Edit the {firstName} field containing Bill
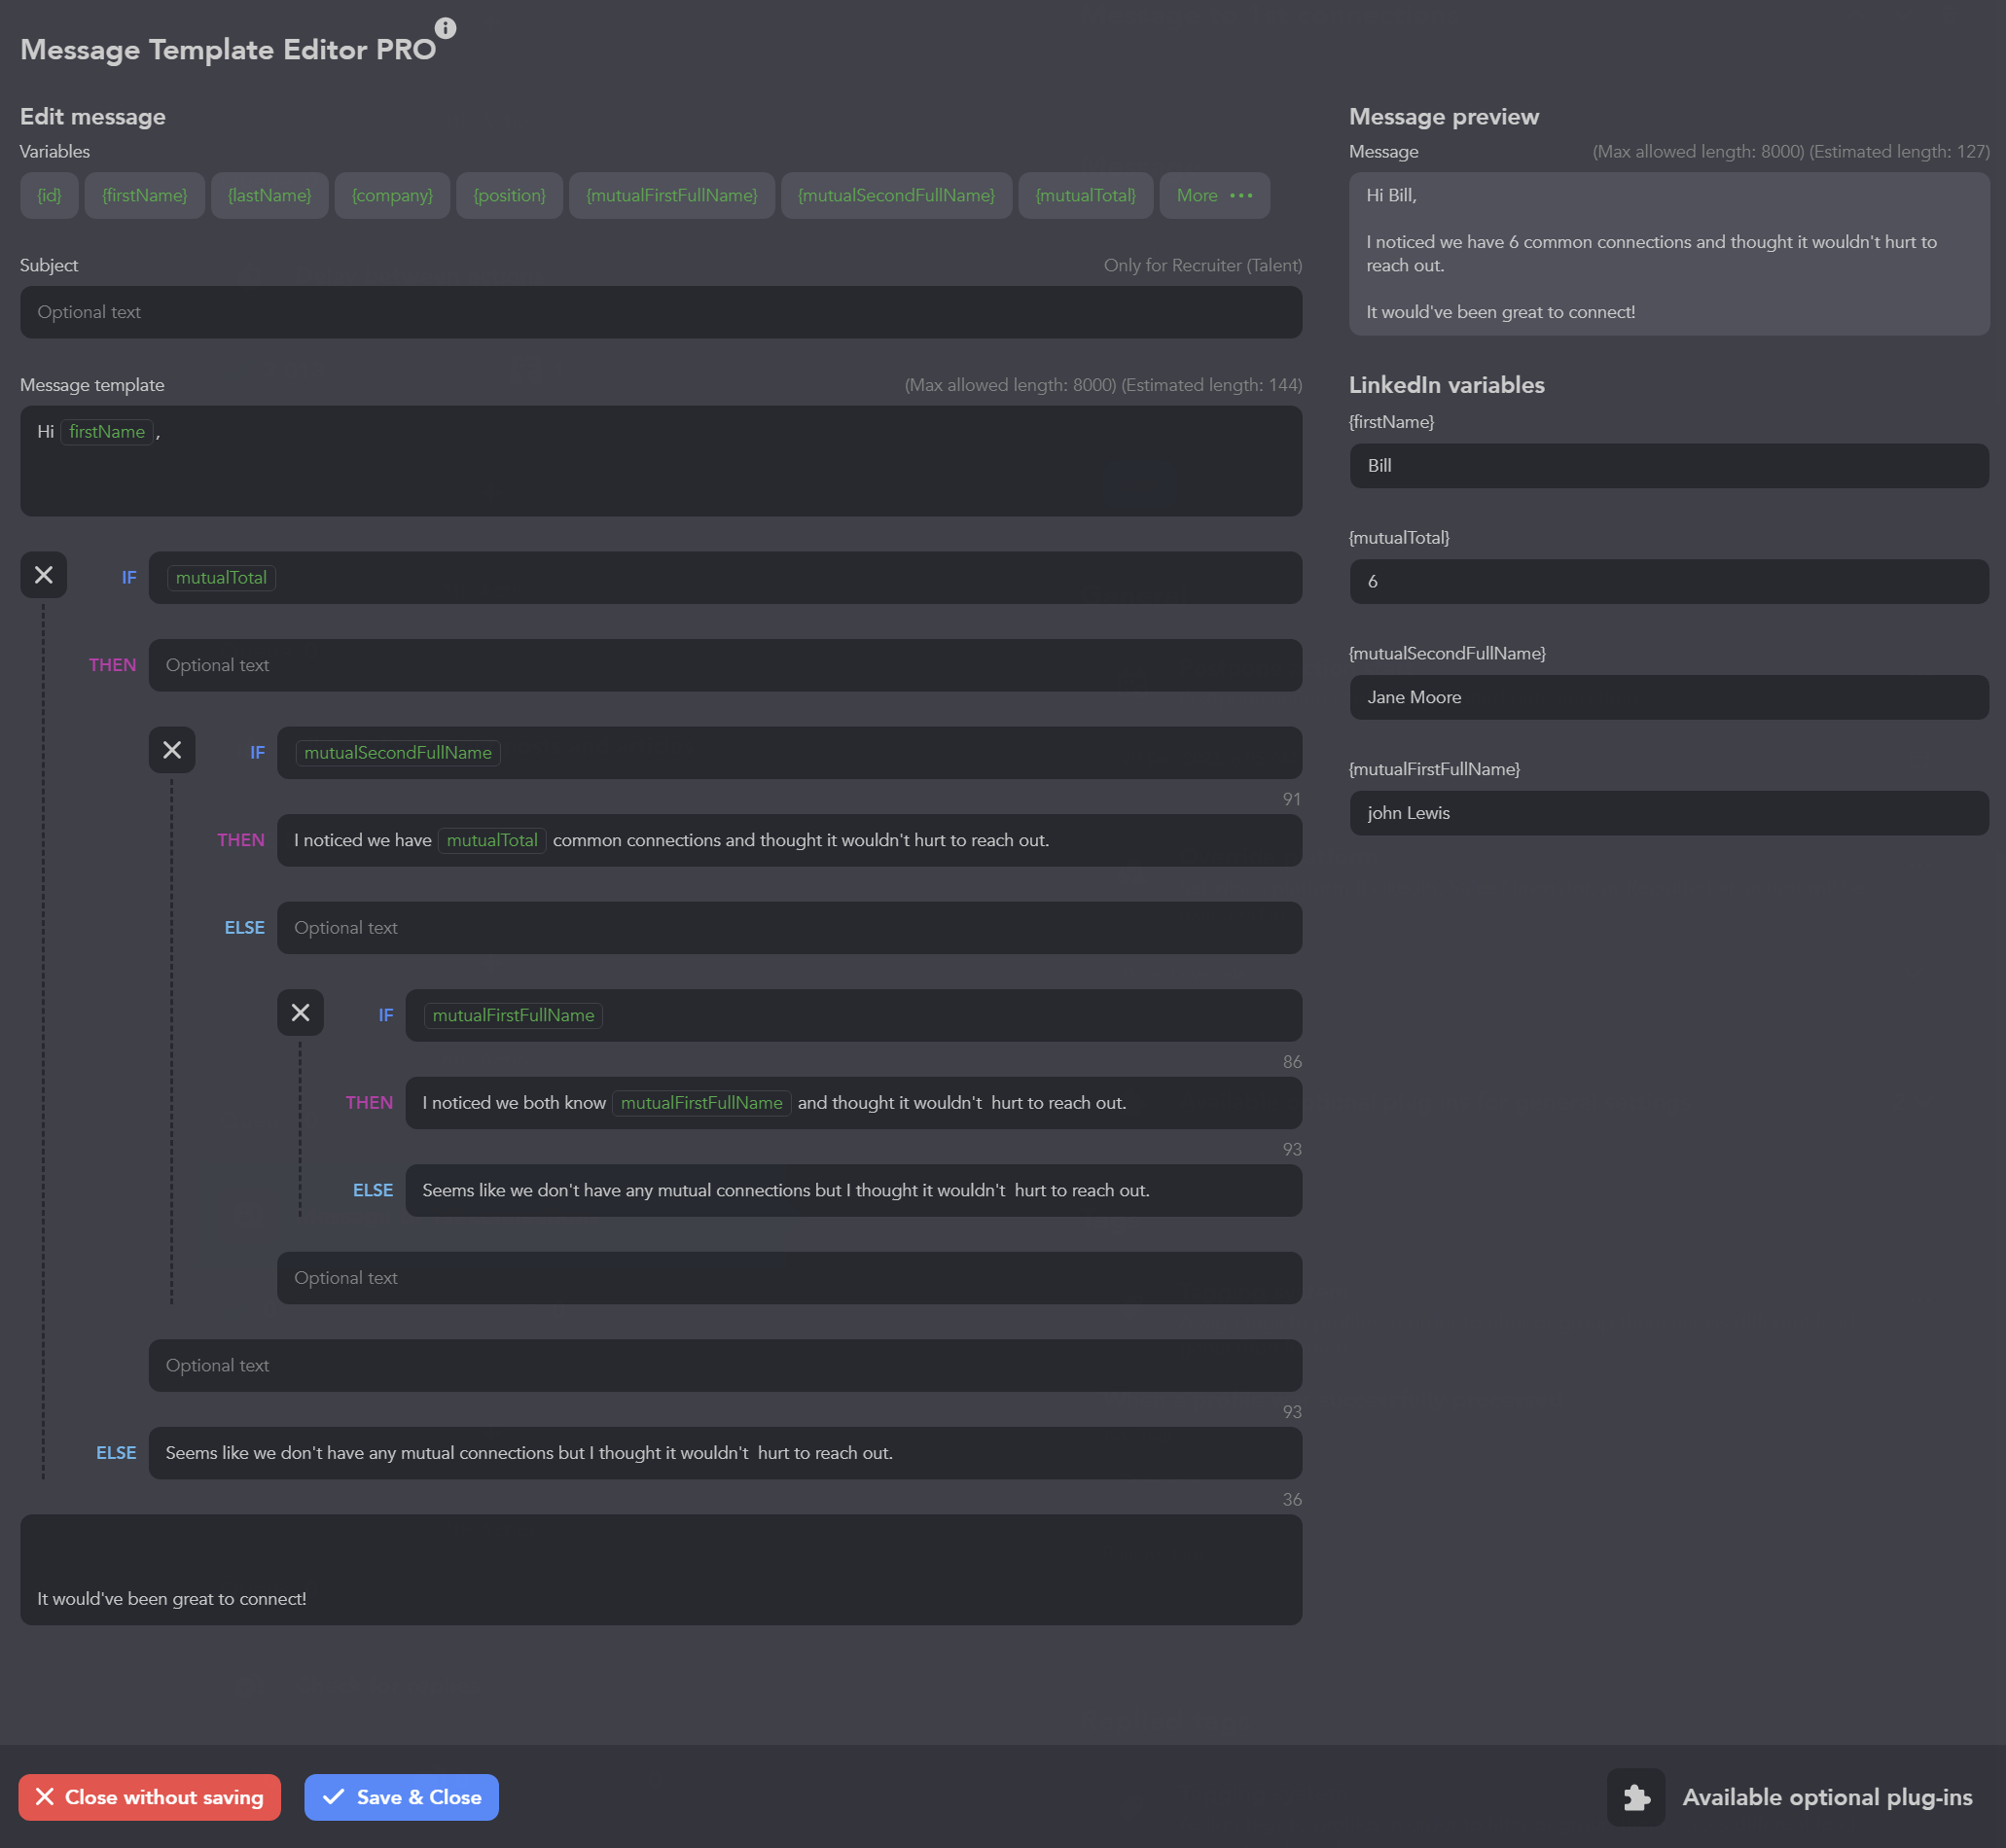This screenshot has height=1848, width=2006. point(1668,466)
